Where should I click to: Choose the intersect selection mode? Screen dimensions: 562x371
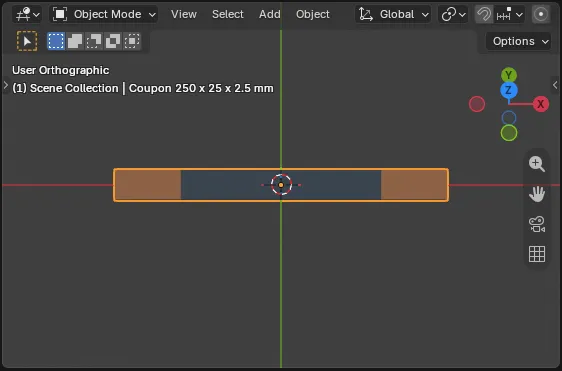click(x=132, y=41)
